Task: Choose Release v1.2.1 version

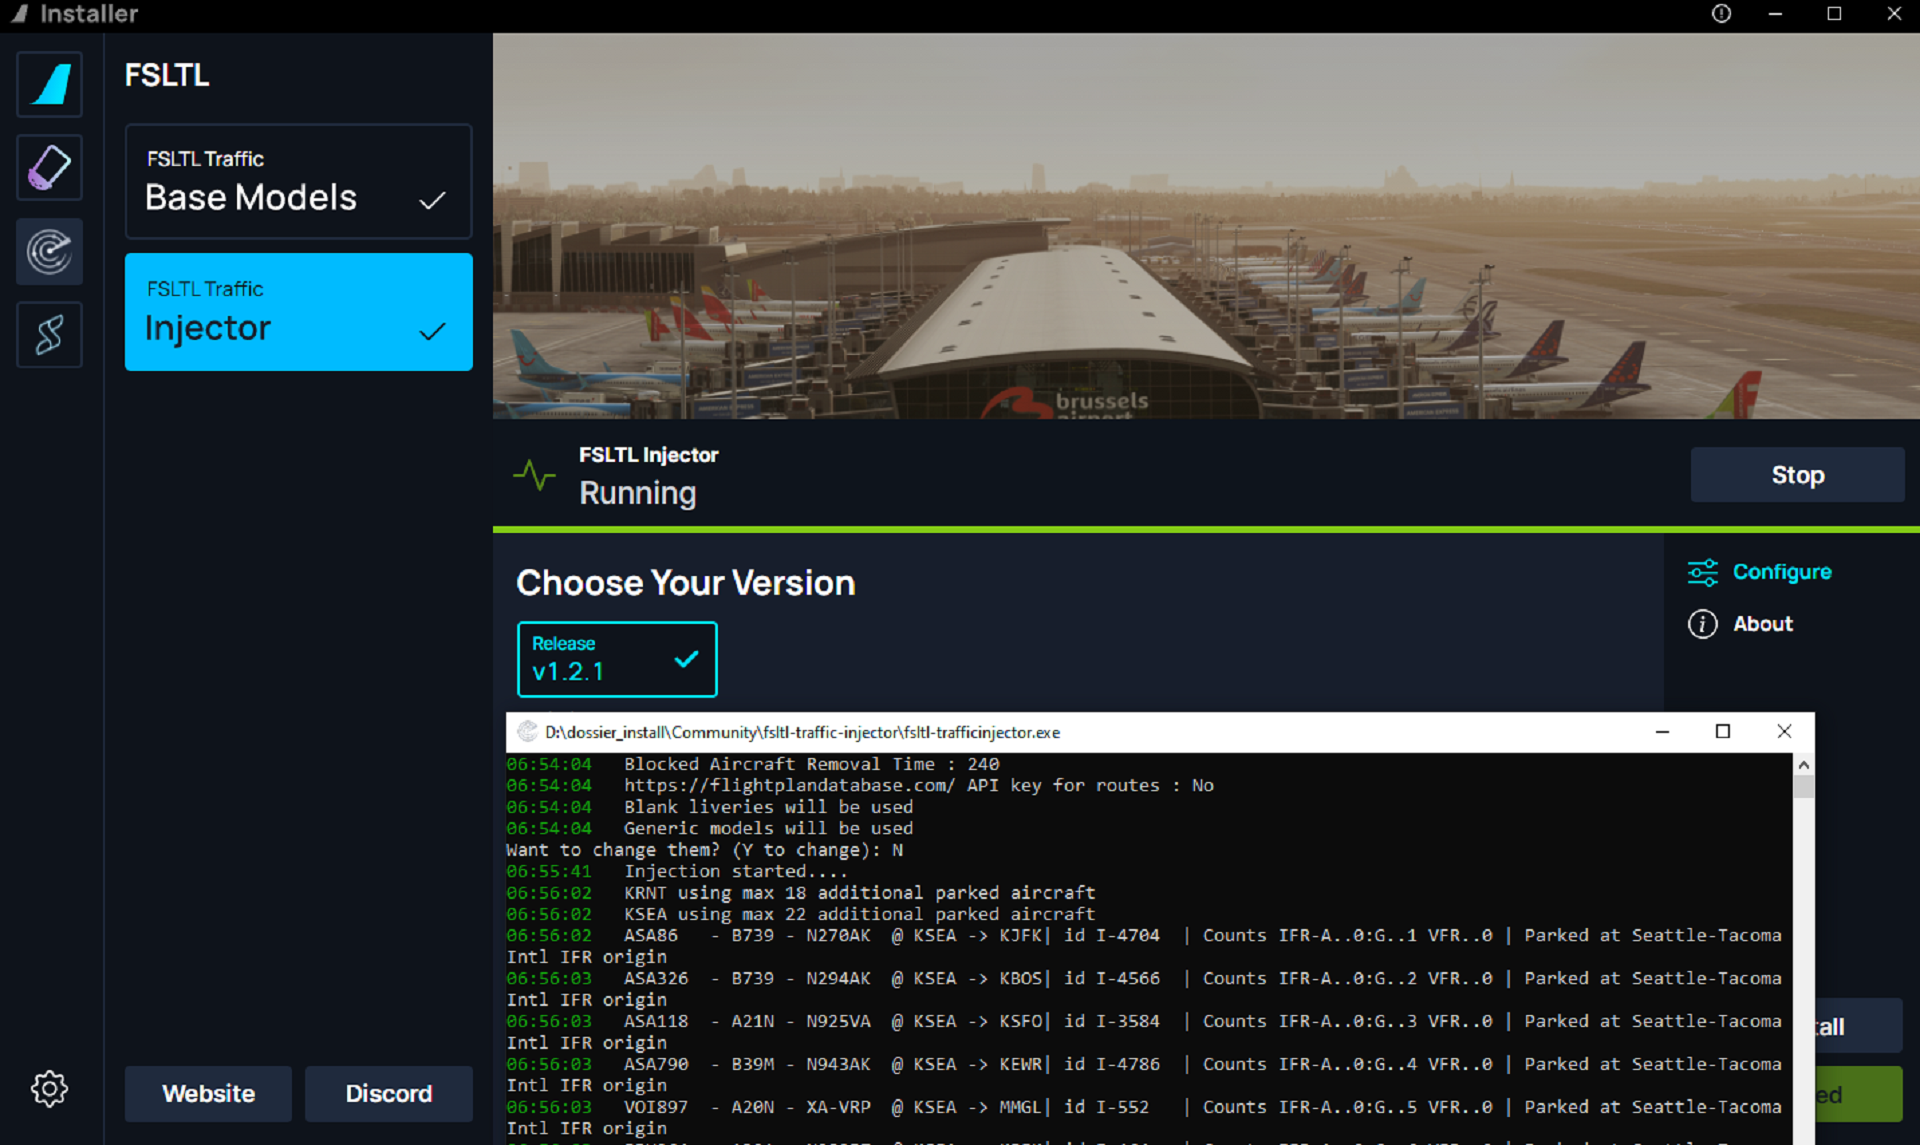Action: coord(617,659)
